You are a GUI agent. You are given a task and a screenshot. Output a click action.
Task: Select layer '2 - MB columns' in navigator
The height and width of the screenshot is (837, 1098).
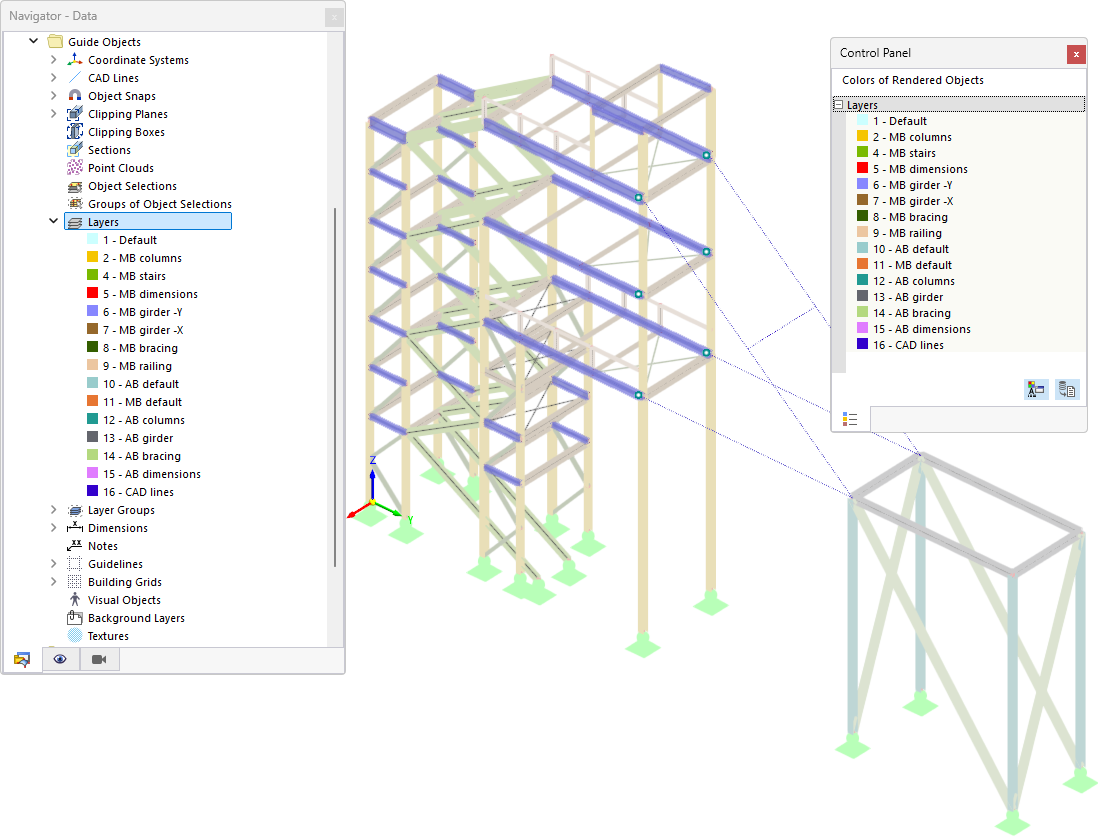(x=142, y=258)
